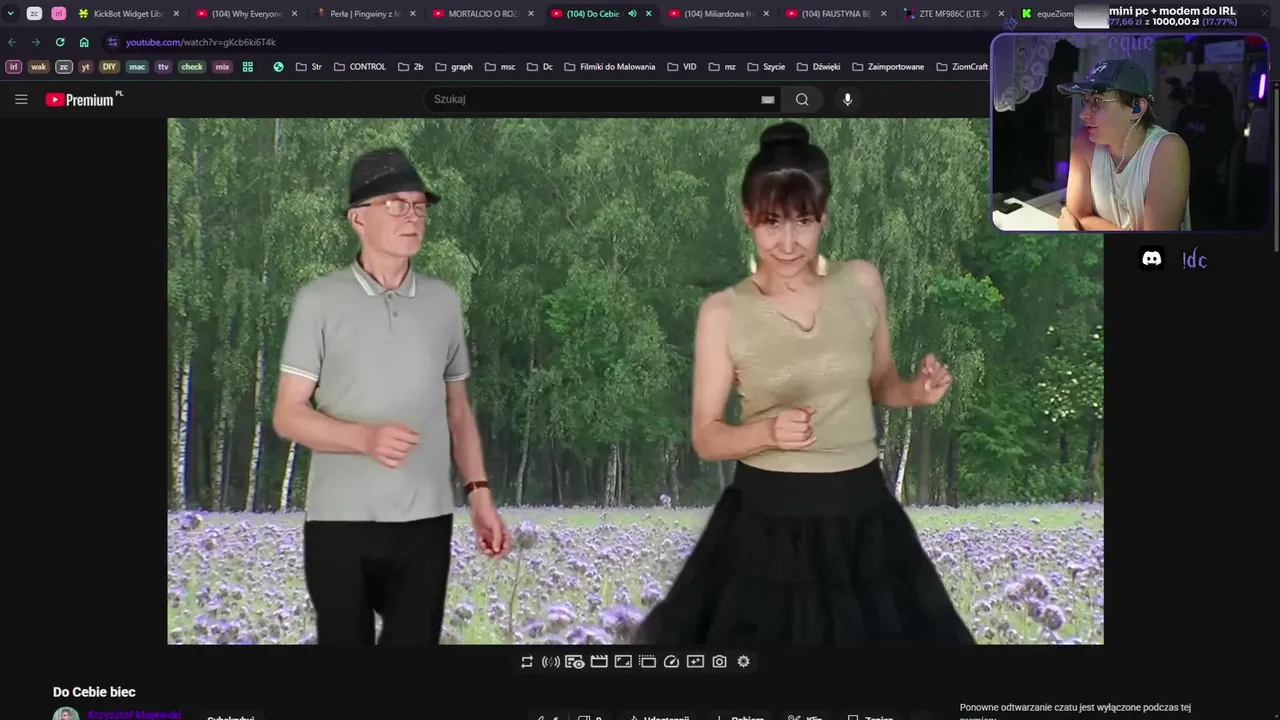The image size is (1280, 720).
Task: Open the mac bookmark
Action: point(137,67)
